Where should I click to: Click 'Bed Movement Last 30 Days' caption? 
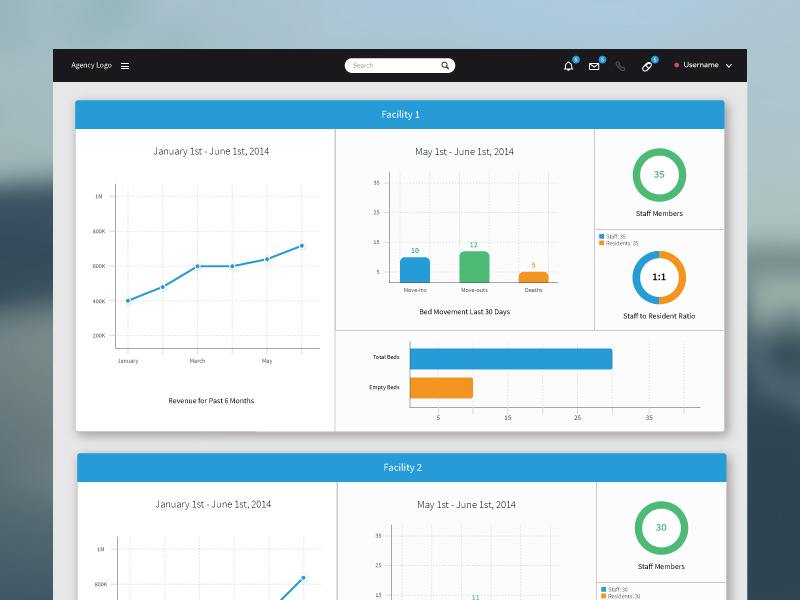[465, 312]
